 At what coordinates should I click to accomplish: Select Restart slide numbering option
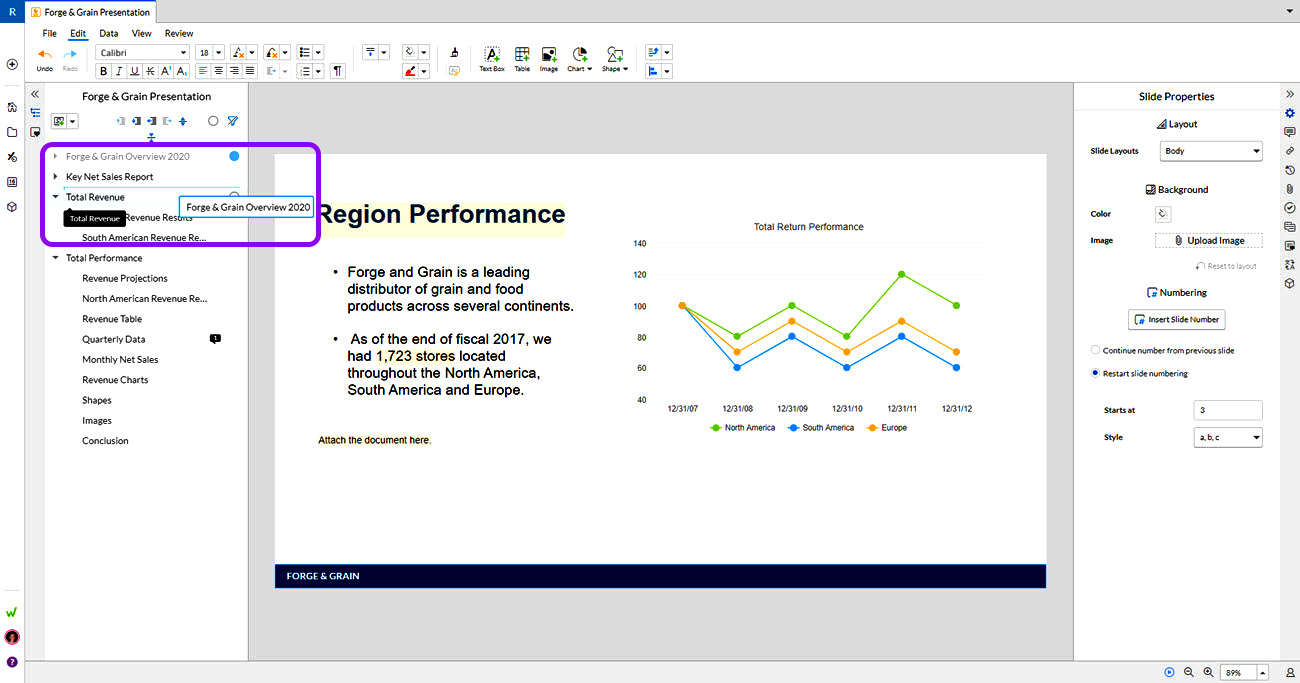pyautogui.click(x=1139, y=373)
